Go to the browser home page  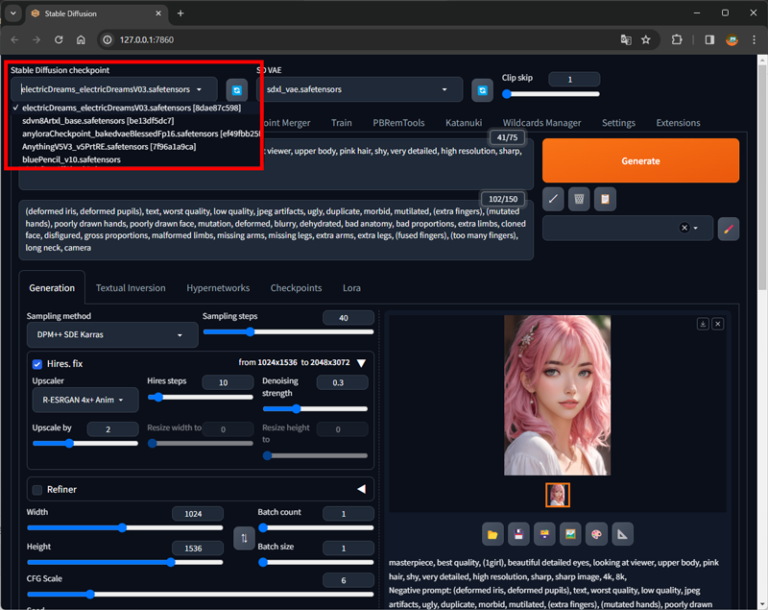tap(81, 40)
